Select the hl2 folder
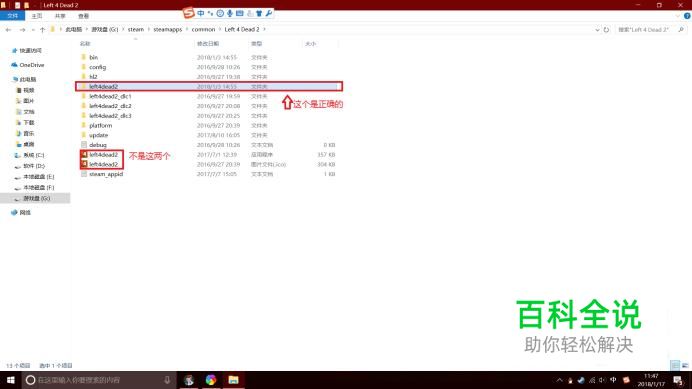The width and height of the screenshot is (692, 389). click(x=93, y=77)
